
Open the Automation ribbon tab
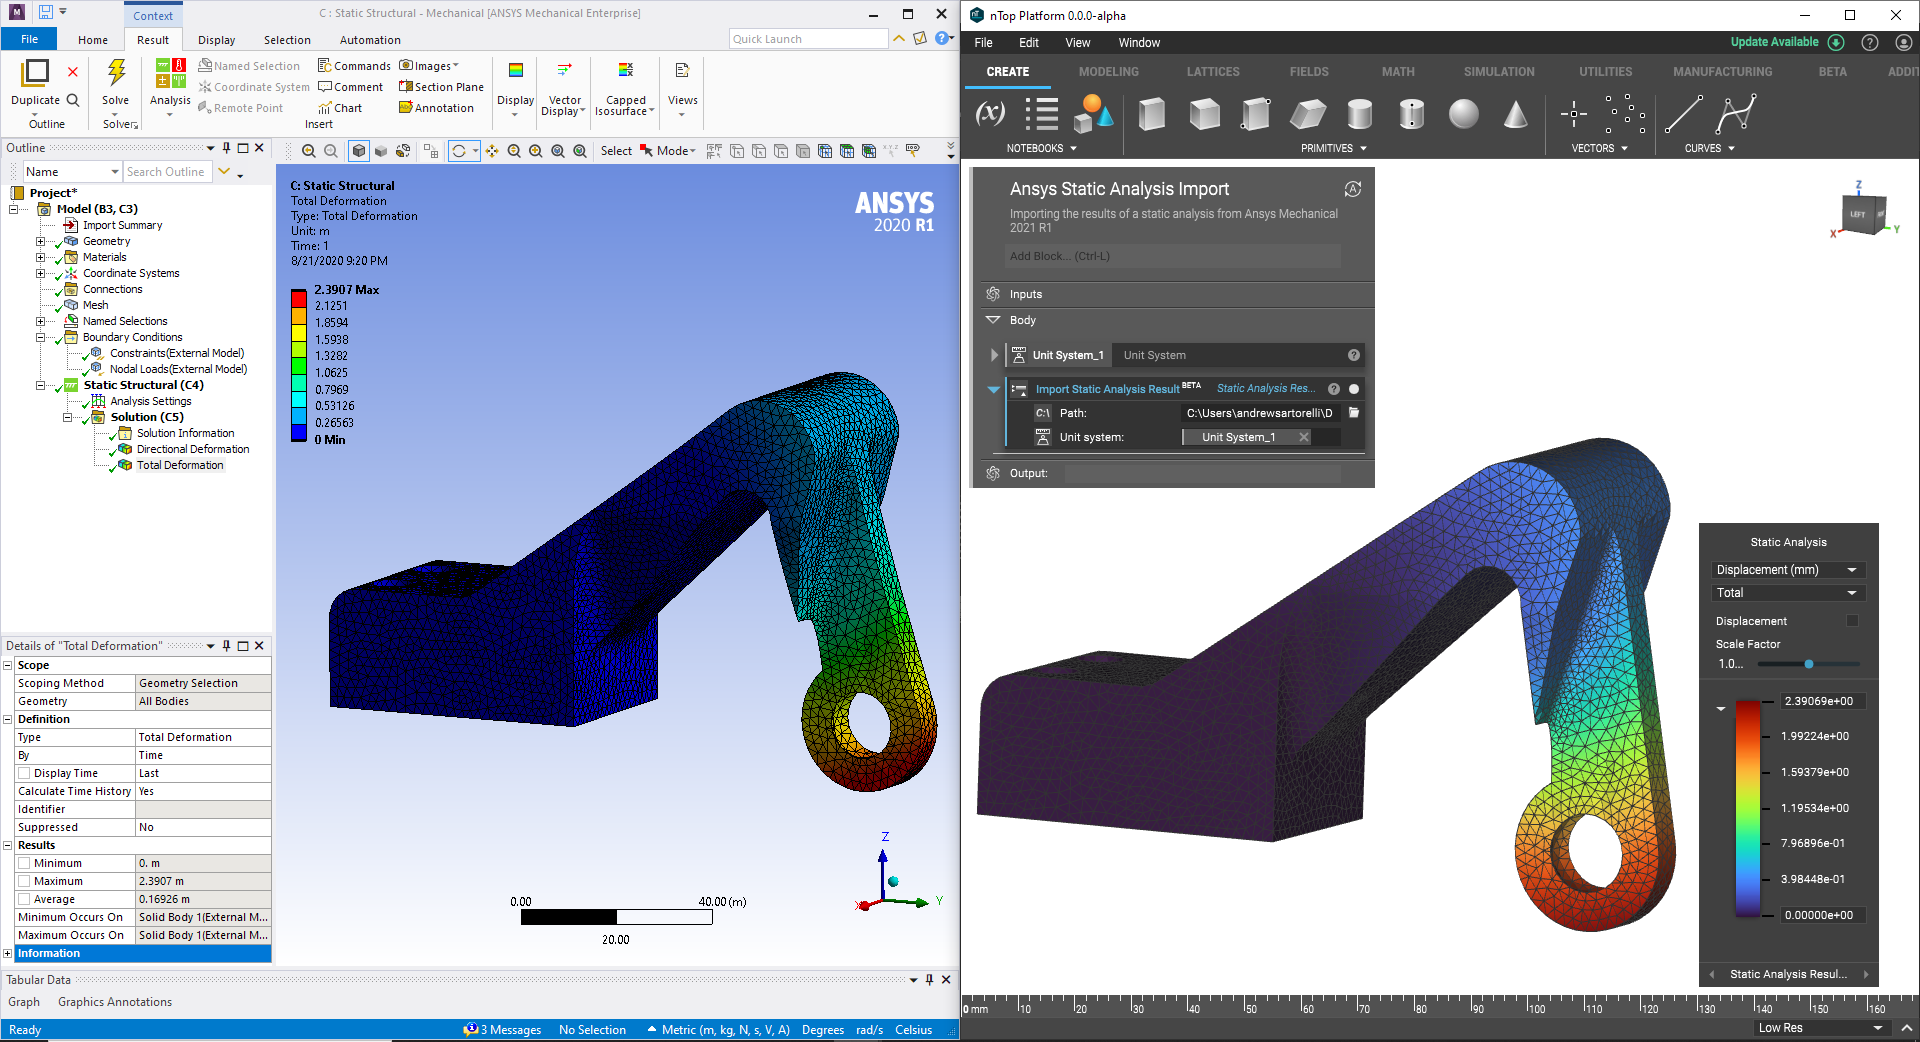coord(370,40)
